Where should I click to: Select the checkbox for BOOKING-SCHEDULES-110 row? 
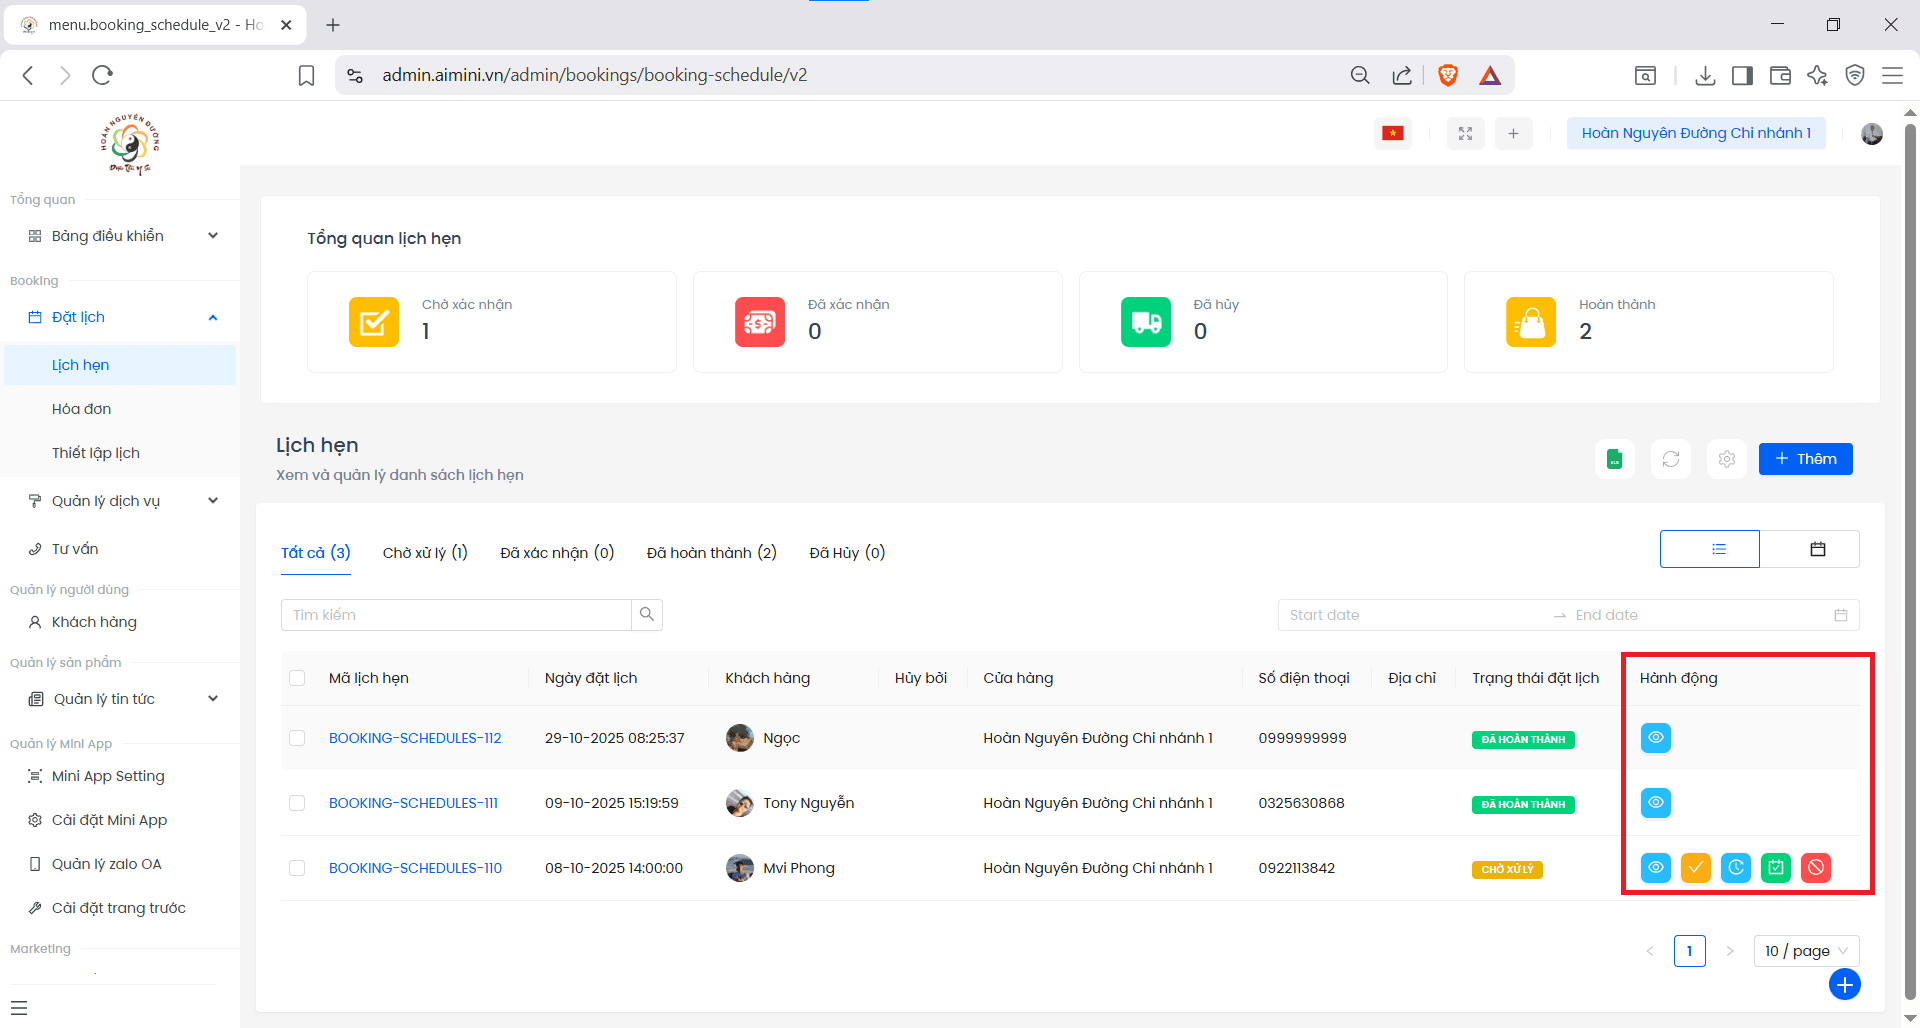pos(297,868)
